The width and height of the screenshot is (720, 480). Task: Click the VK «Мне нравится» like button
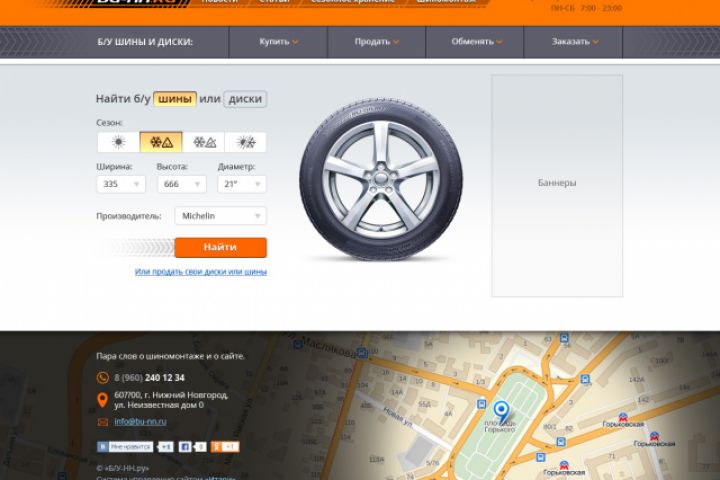(125, 446)
